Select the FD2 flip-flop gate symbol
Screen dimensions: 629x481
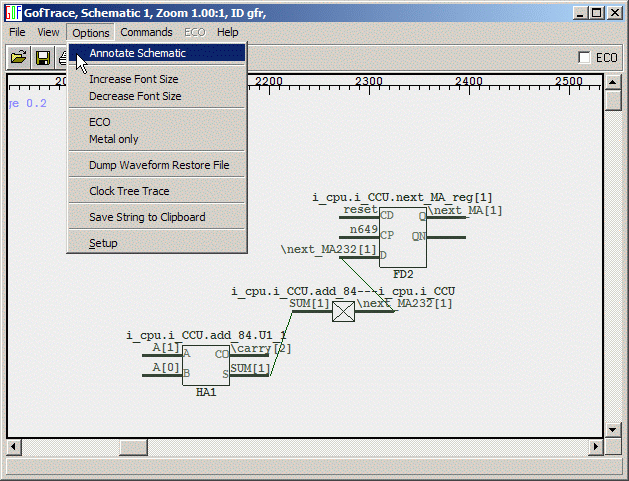402,237
